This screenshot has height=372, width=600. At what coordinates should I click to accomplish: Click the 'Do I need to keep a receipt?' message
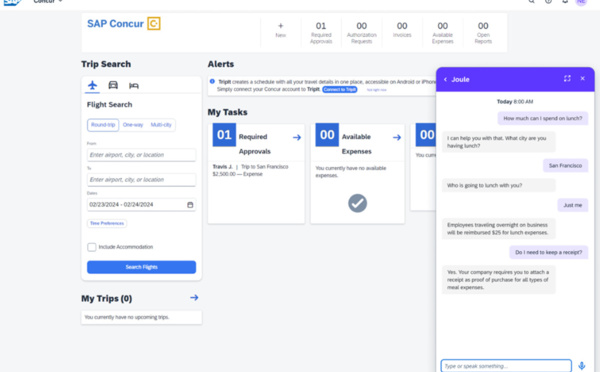point(548,252)
